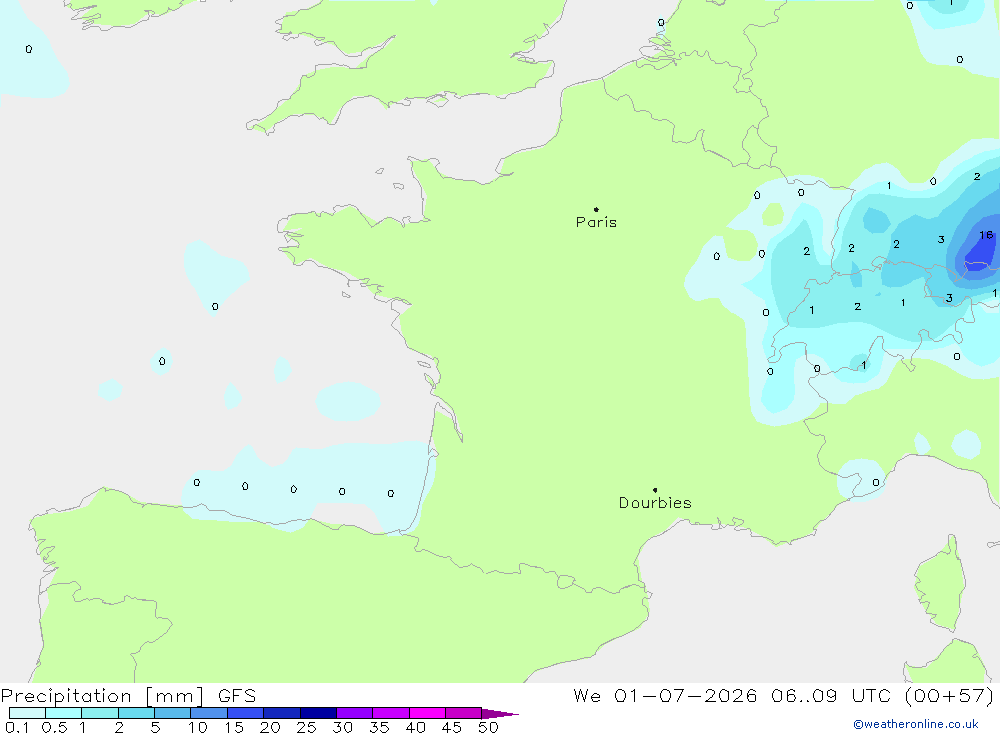
Task: Pick the 45–50 mm legend color swatch
Action: (x=464, y=713)
